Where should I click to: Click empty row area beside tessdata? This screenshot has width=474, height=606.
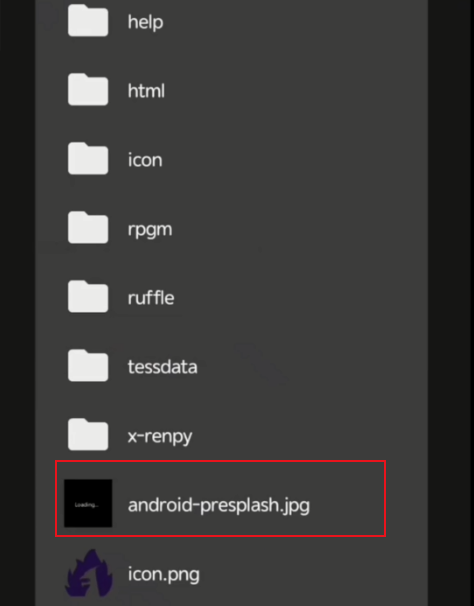309,366
